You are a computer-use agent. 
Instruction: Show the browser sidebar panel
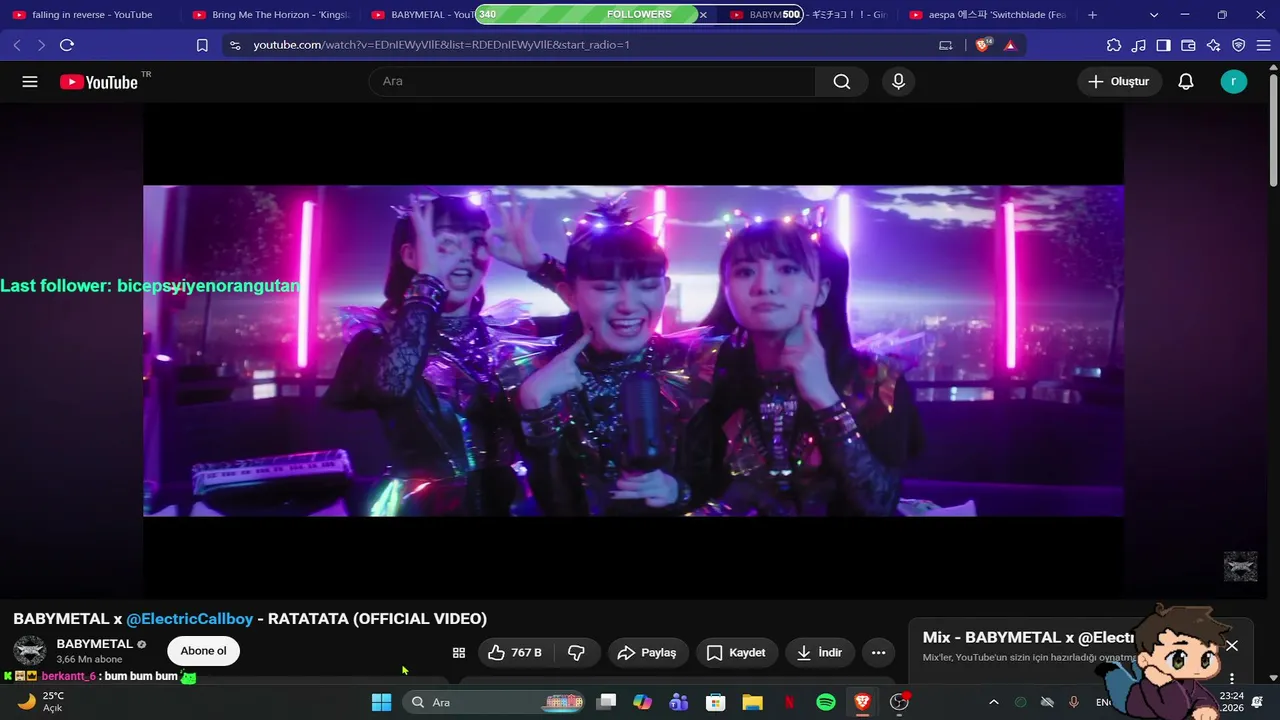1164,45
